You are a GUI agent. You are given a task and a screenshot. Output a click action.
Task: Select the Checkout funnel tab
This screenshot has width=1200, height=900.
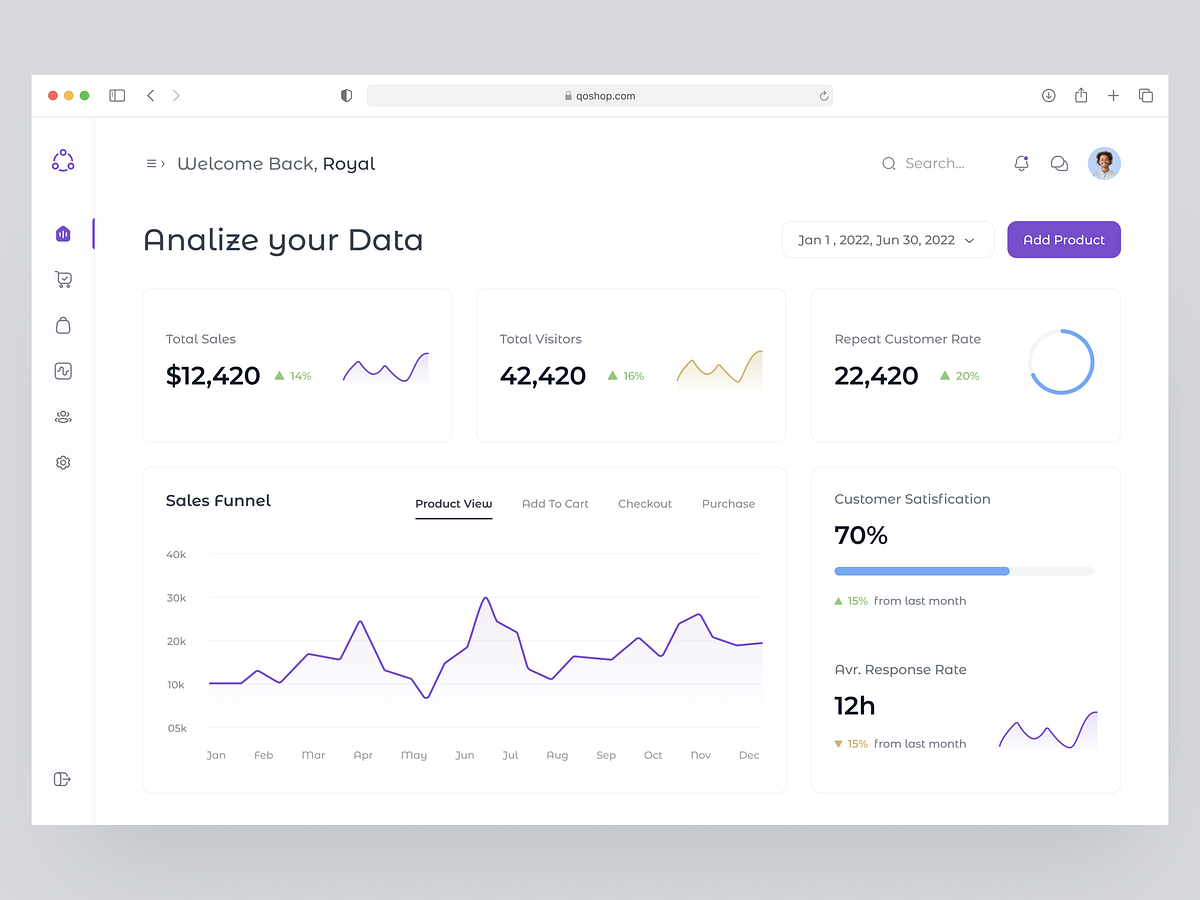coord(644,504)
